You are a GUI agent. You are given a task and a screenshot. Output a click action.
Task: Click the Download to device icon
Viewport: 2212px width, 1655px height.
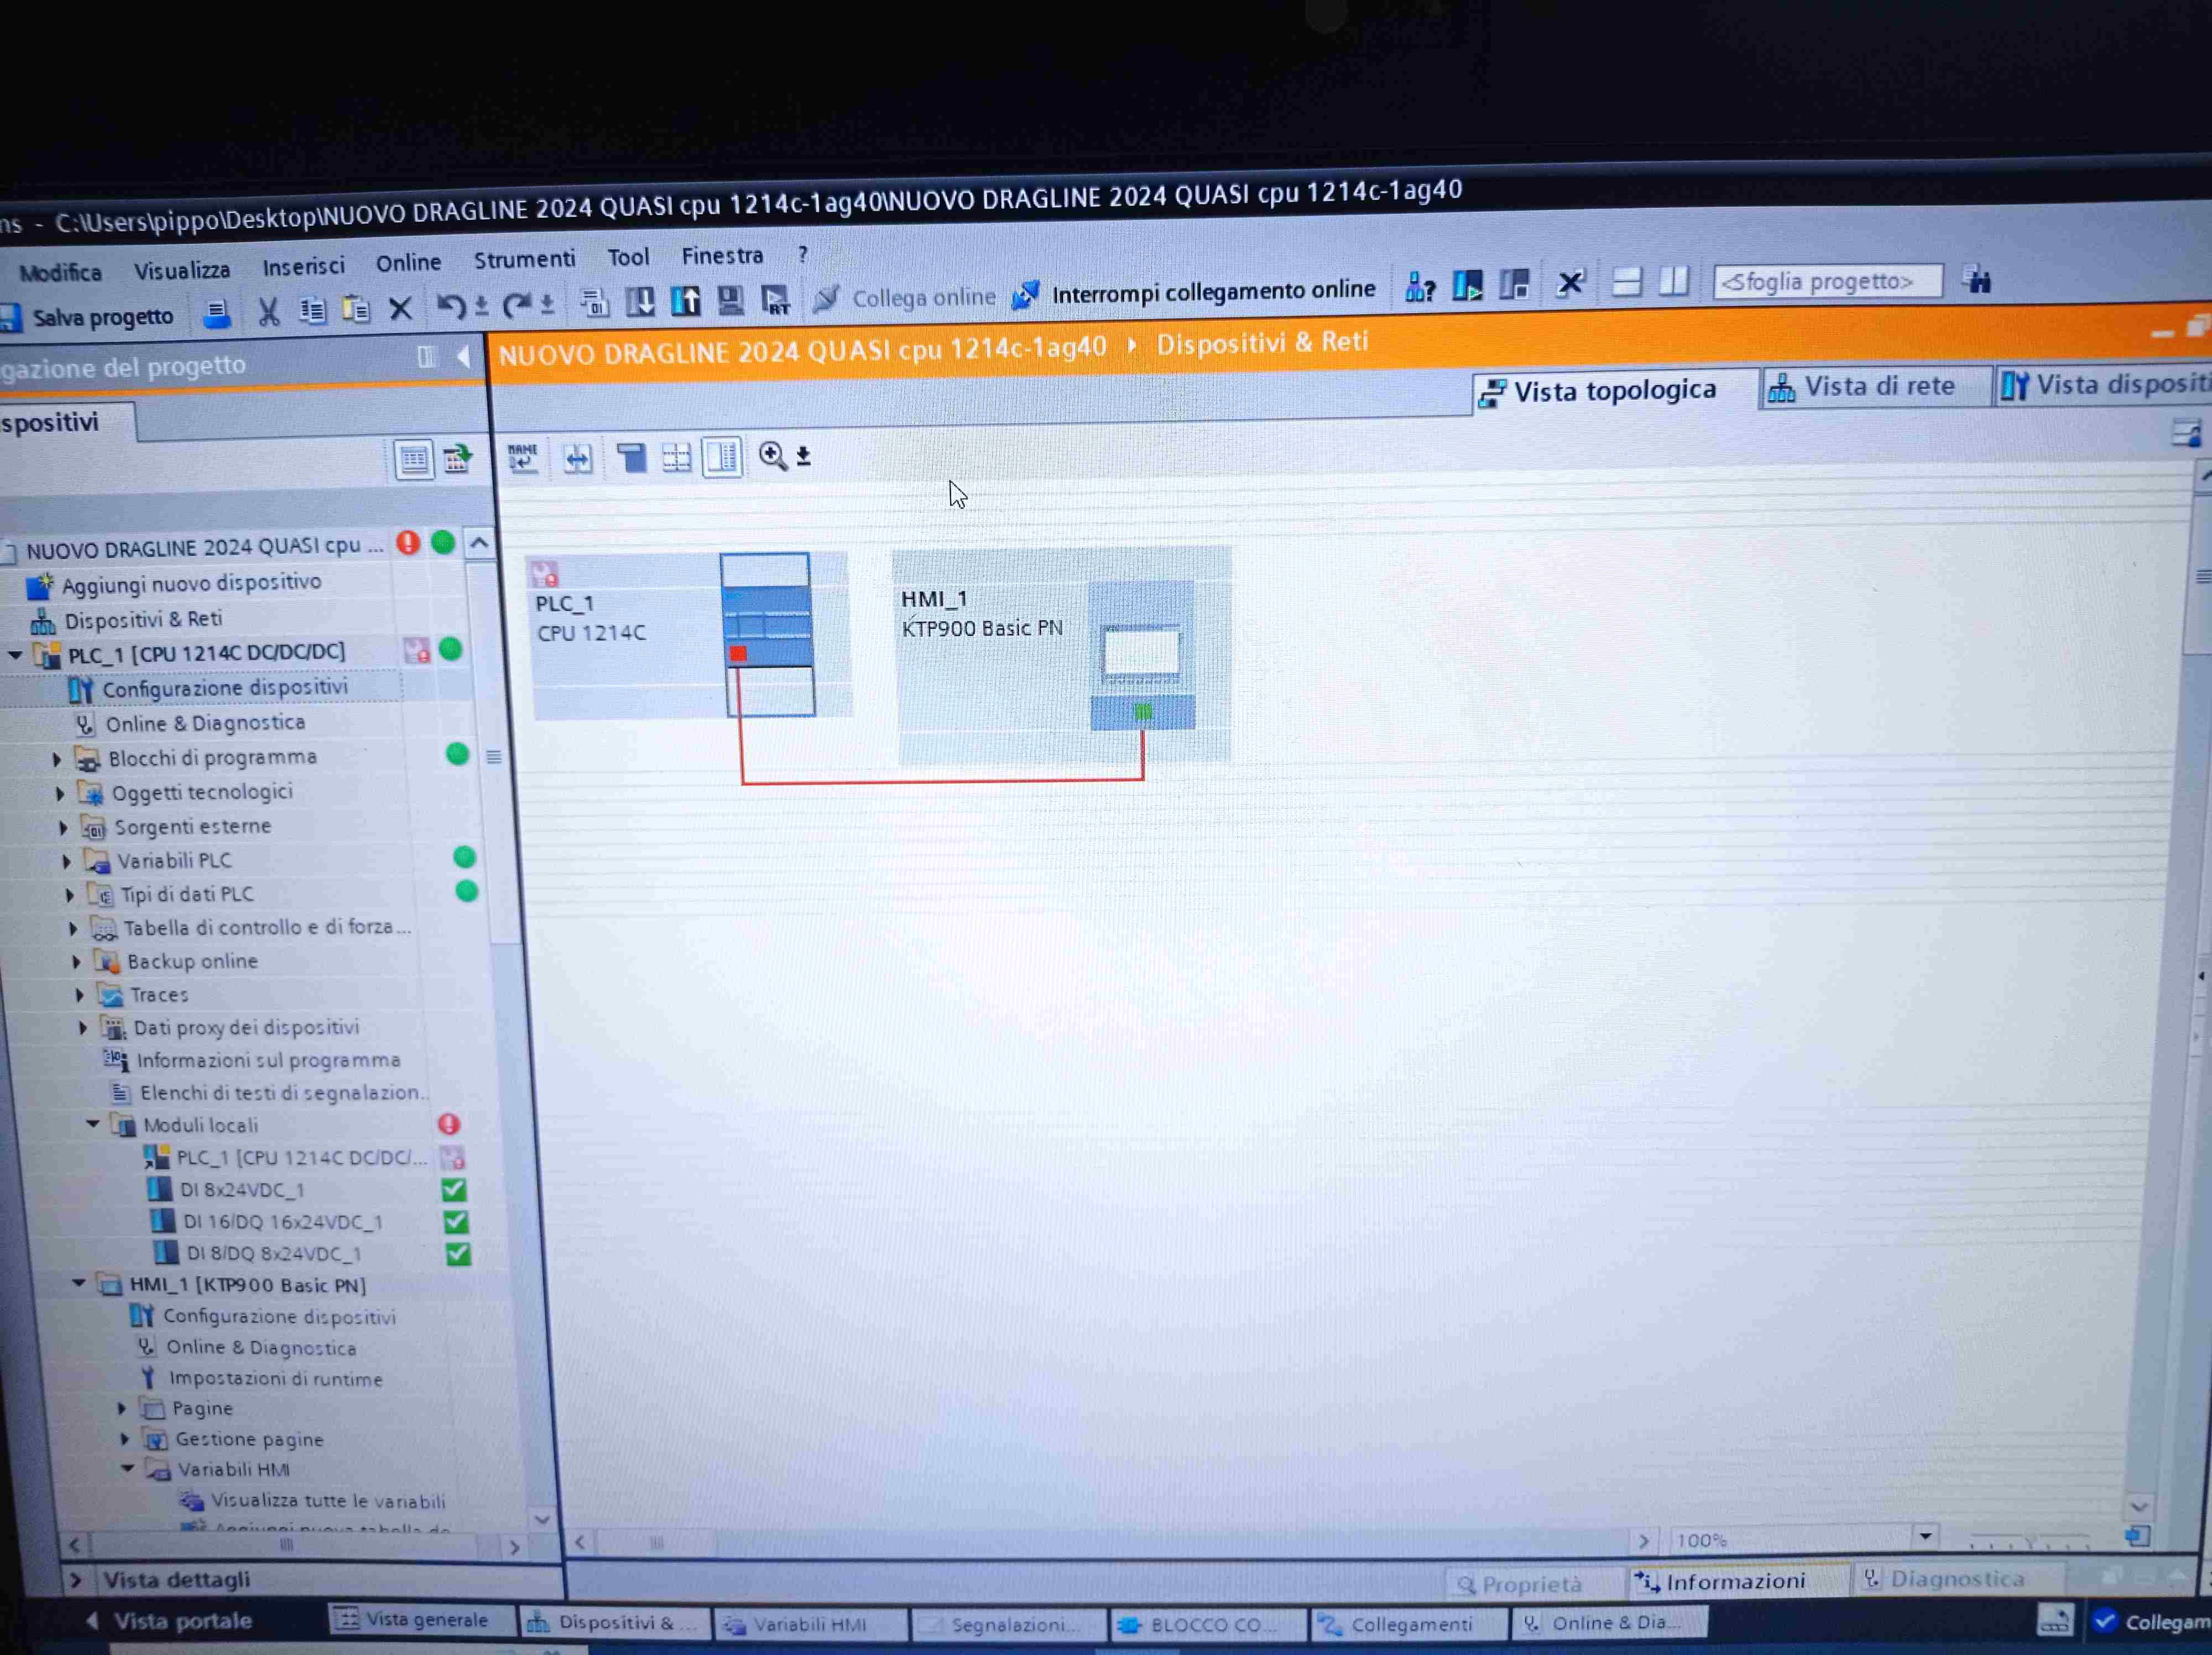click(x=640, y=301)
